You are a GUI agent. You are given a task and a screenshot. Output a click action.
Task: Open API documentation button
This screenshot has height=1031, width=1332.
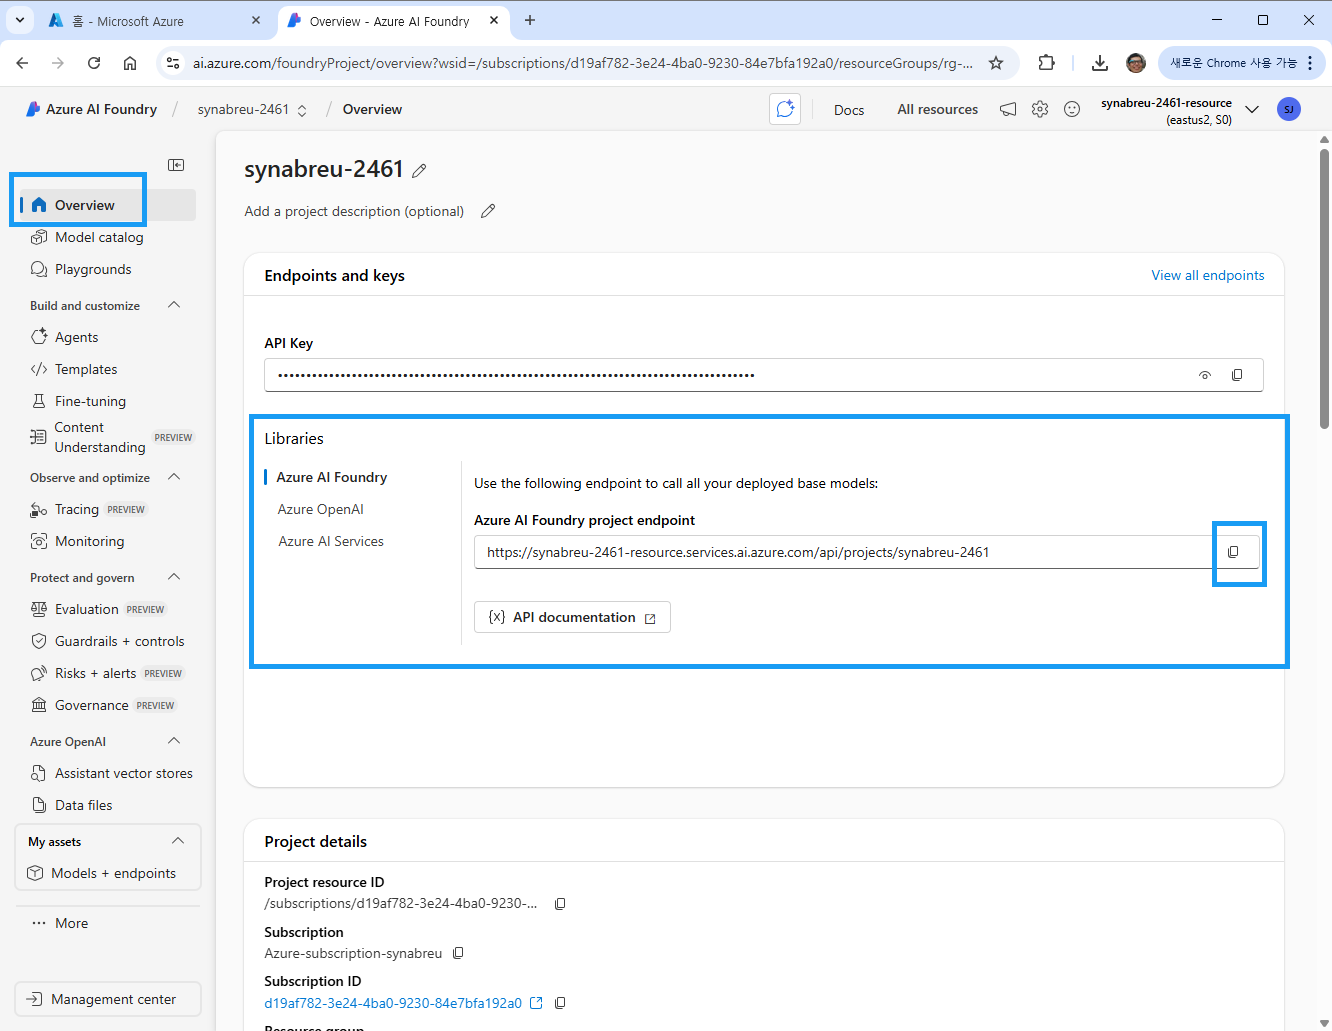point(572,617)
